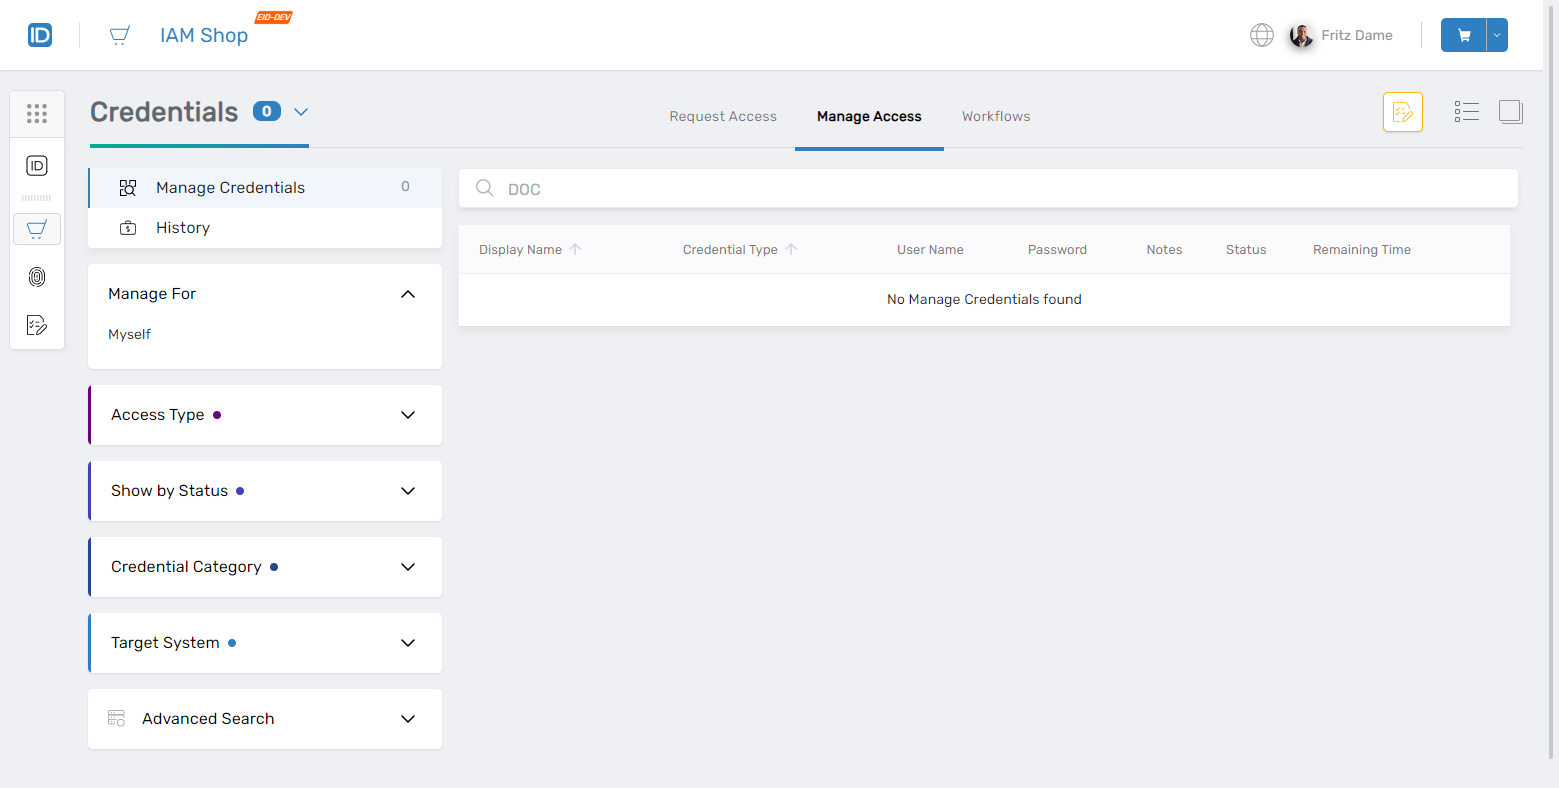
Task: Open History in the left menu
Action: coord(183,228)
